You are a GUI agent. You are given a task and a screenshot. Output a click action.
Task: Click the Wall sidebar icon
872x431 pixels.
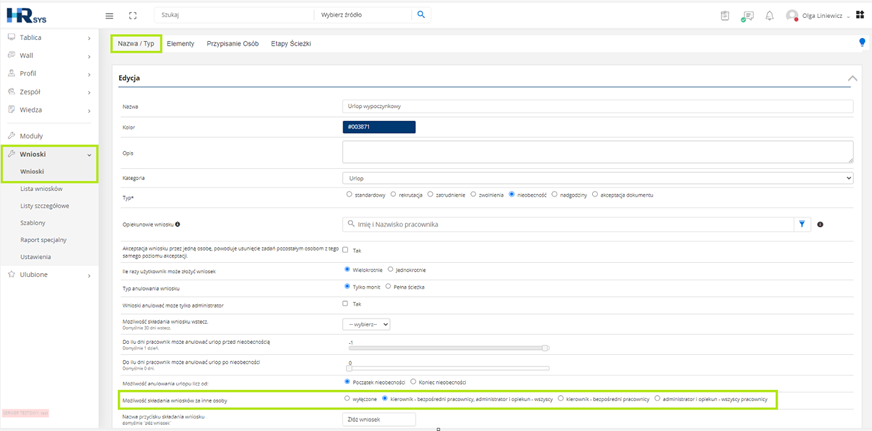11,56
